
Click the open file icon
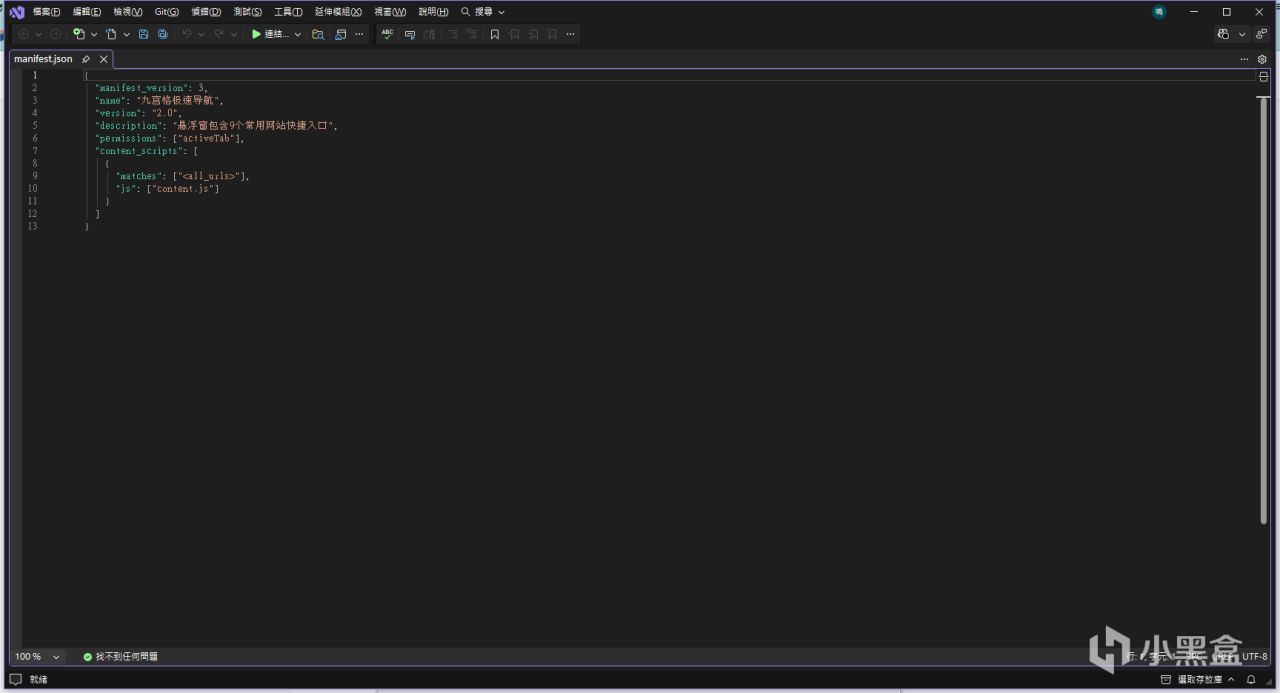(111, 34)
